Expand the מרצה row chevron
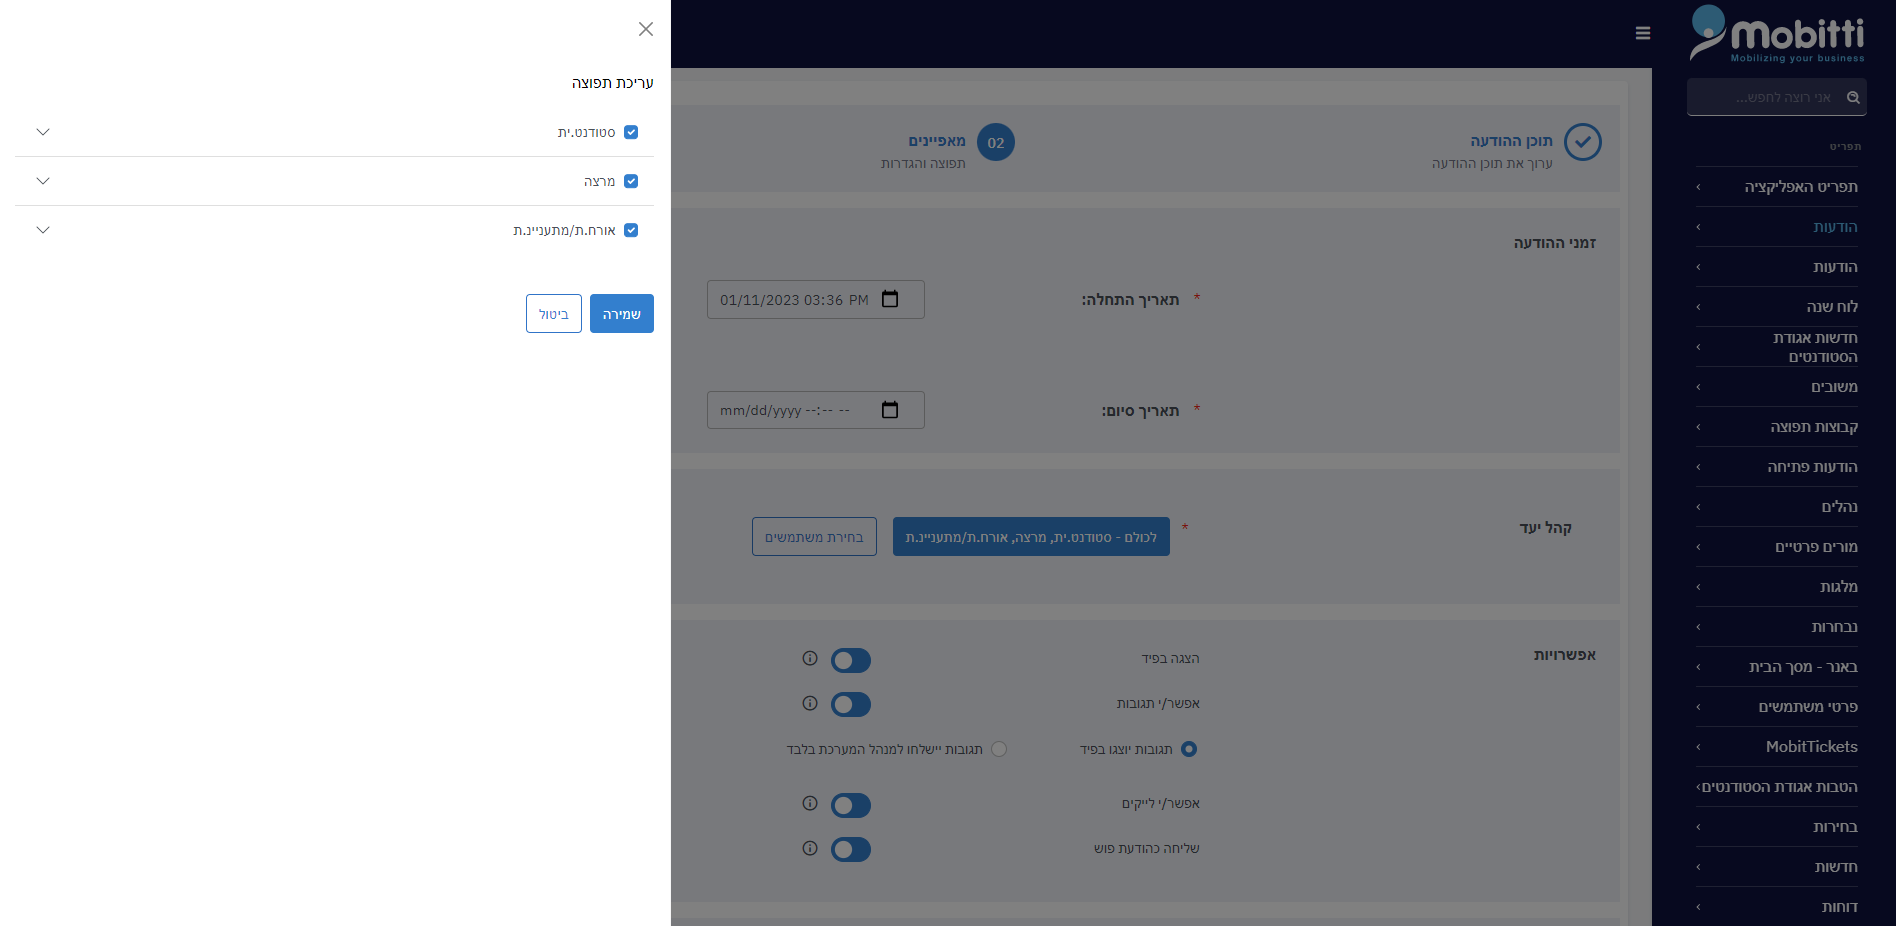Image resolution: width=1896 pixels, height=926 pixels. pos(43,181)
